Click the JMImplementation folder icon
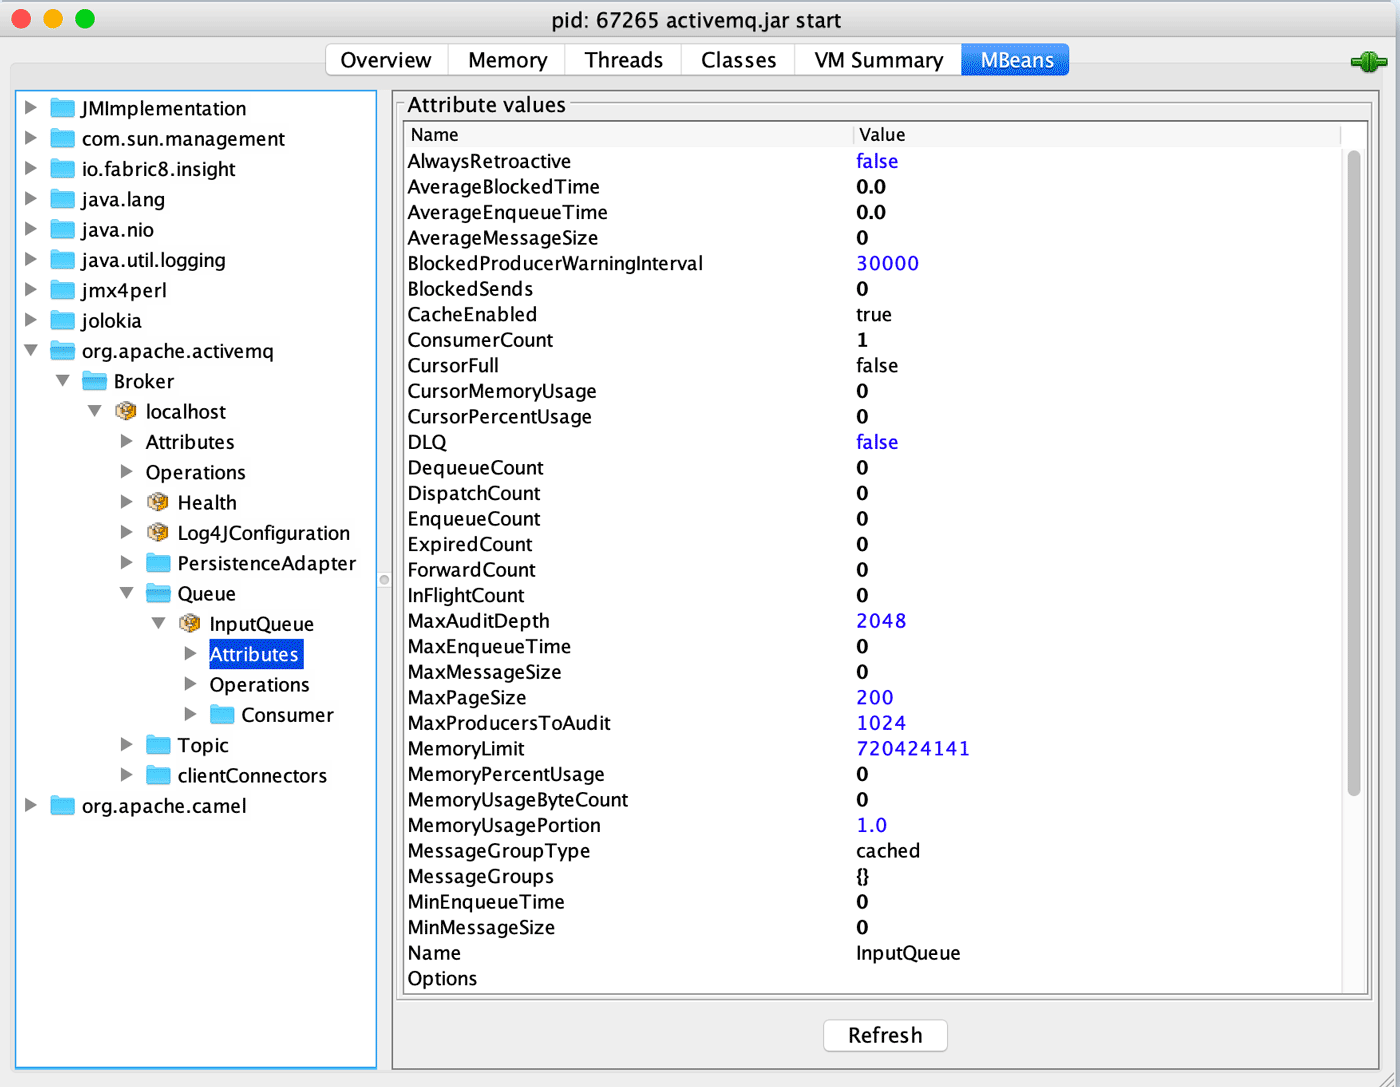Image resolution: width=1400 pixels, height=1087 pixels. tap(63, 108)
